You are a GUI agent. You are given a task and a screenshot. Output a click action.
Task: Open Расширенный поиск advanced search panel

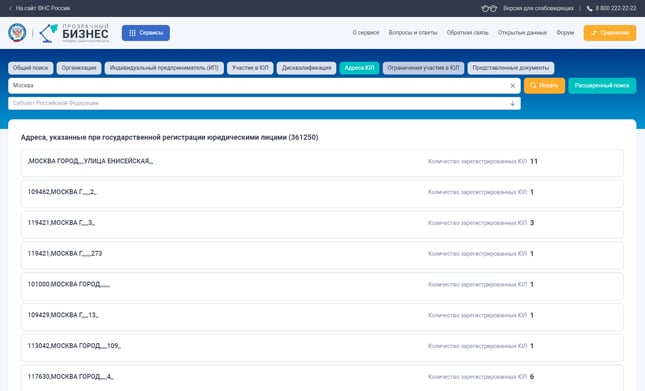(602, 86)
